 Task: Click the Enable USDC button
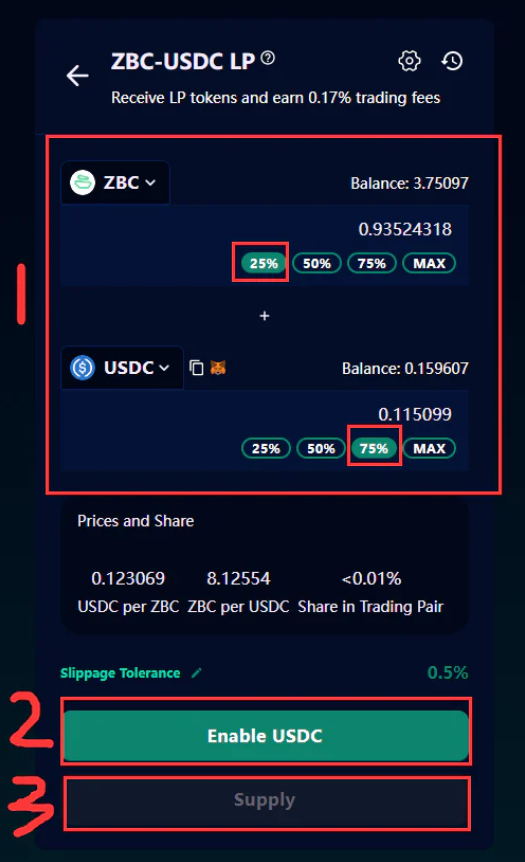266,736
